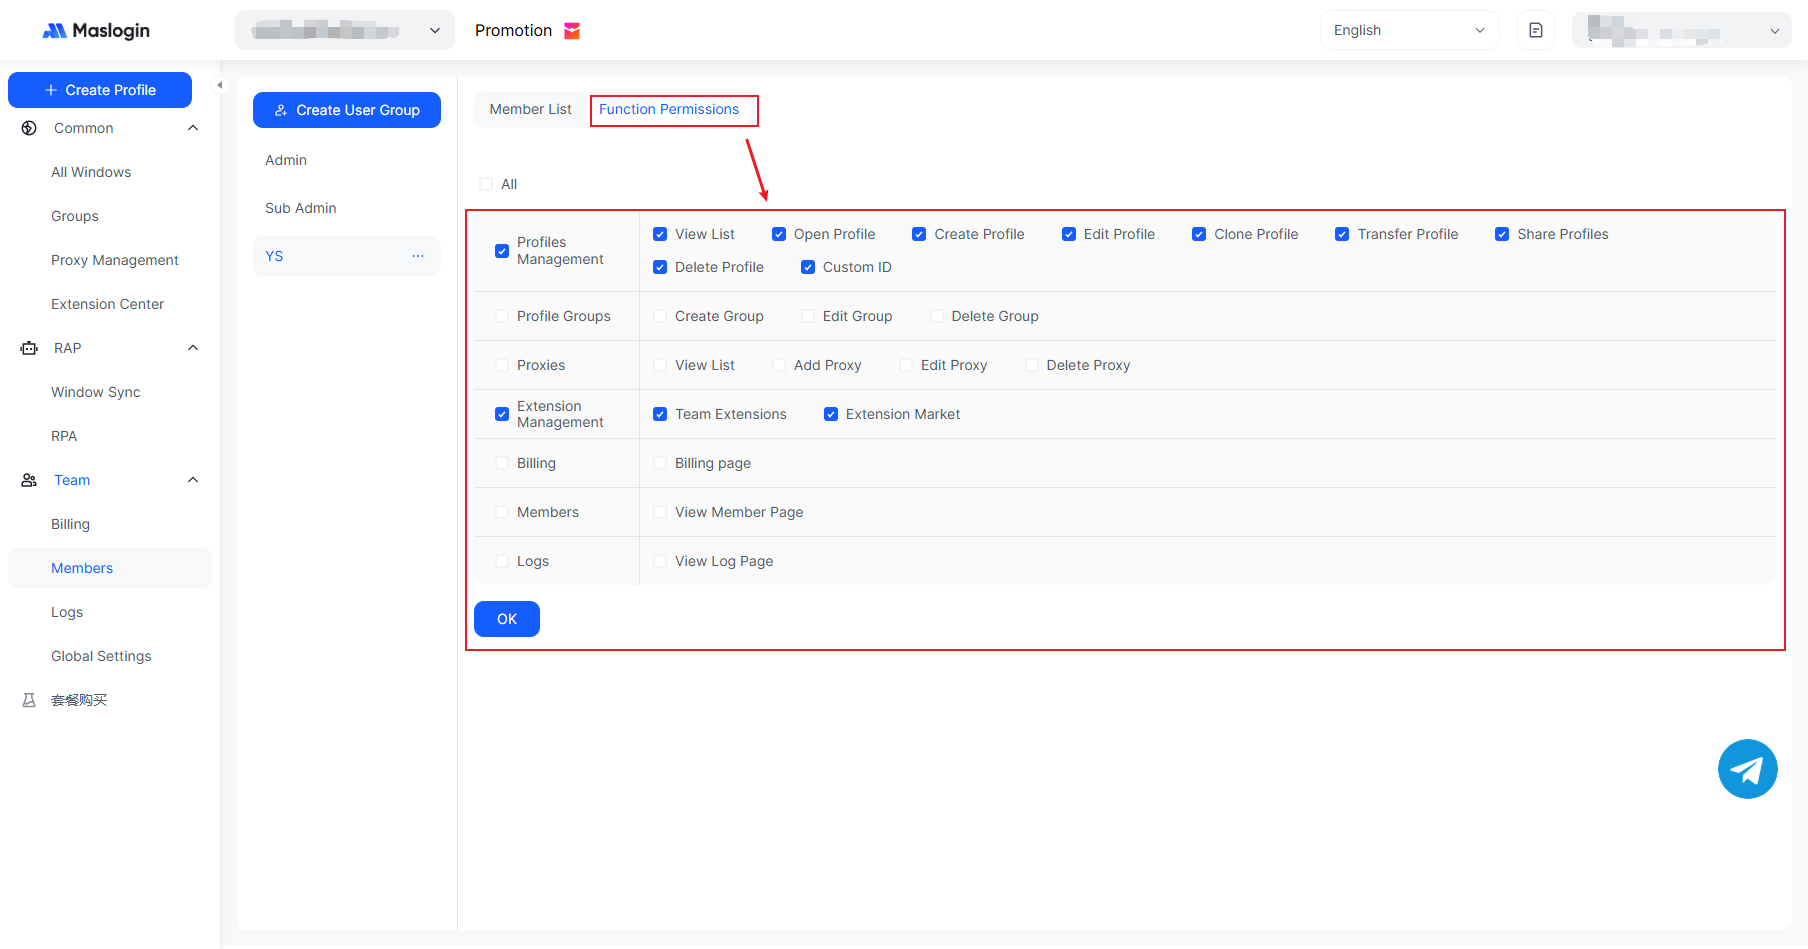
Task: Open Proxy Management in the sidebar
Action: [x=115, y=260]
